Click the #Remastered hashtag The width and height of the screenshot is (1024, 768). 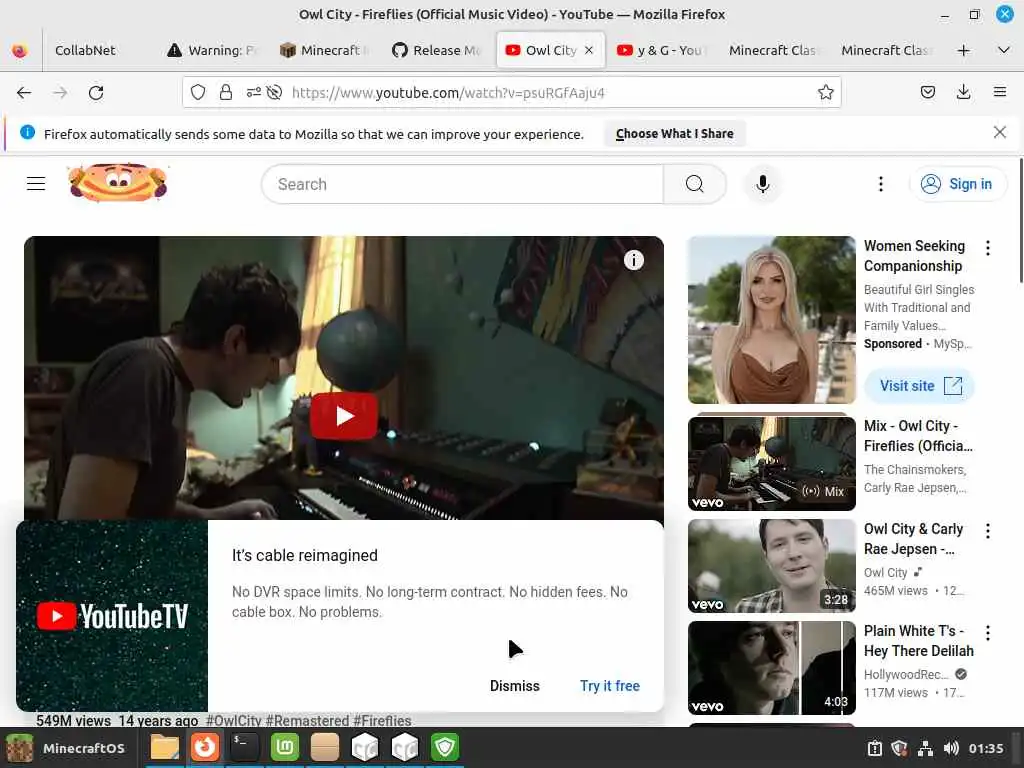(x=307, y=720)
